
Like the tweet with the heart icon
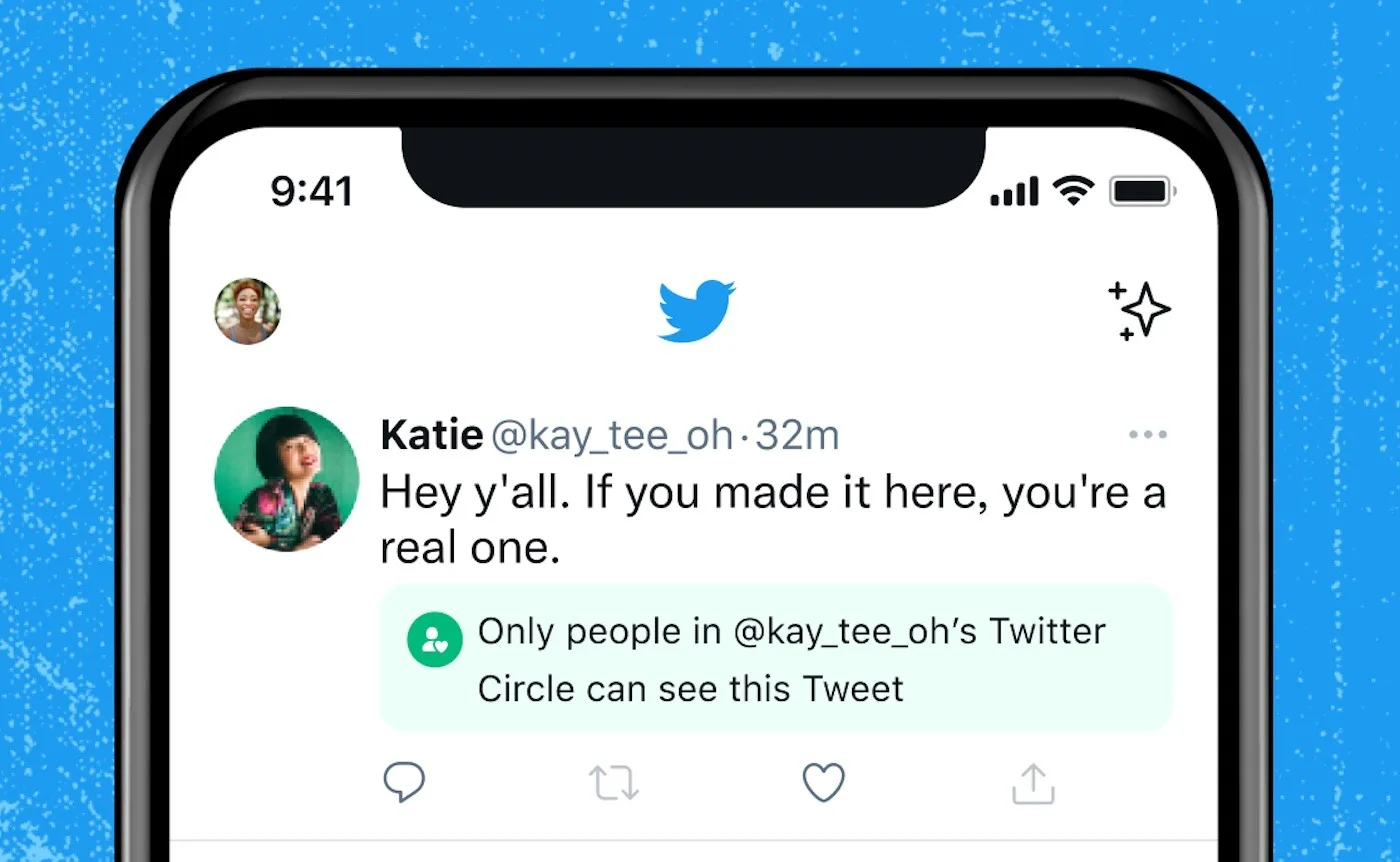click(x=824, y=783)
